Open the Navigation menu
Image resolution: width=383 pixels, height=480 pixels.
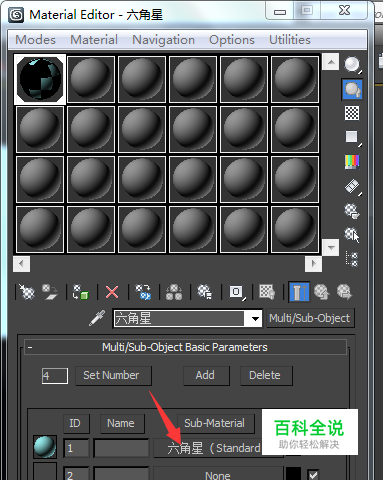click(x=163, y=40)
